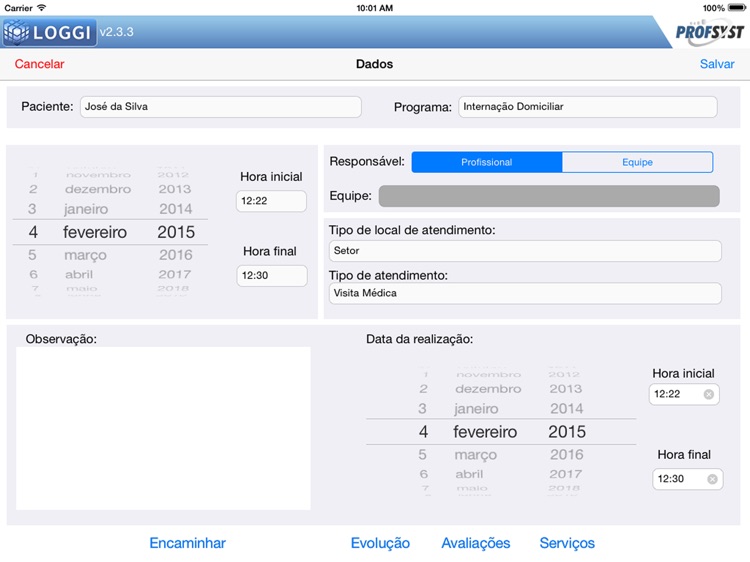Open the Serviços section
This screenshot has height=562, width=750.
tap(567, 543)
